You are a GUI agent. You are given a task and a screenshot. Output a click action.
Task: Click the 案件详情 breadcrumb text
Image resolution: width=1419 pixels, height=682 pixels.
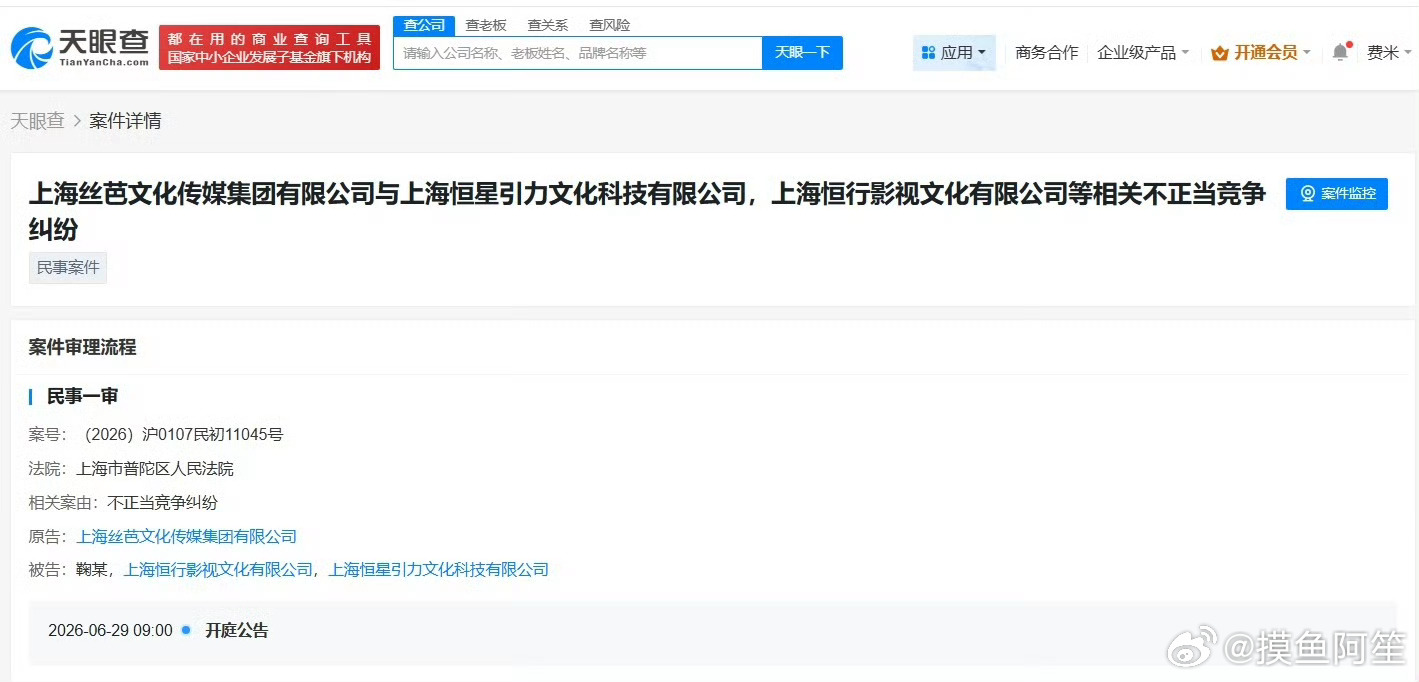[x=125, y=121]
